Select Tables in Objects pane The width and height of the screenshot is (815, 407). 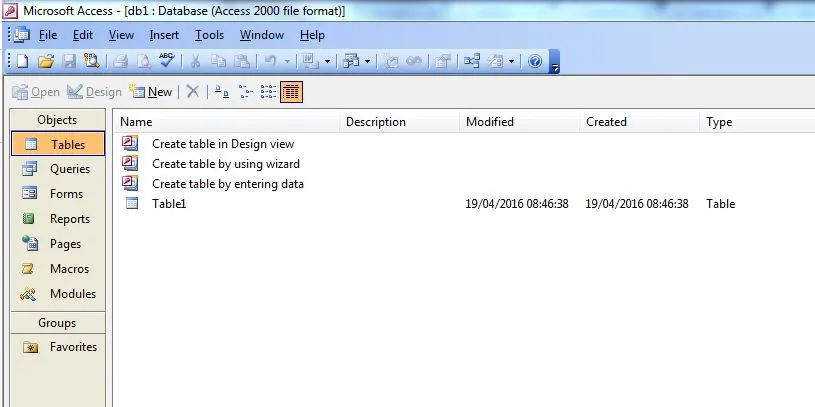coord(58,144)
